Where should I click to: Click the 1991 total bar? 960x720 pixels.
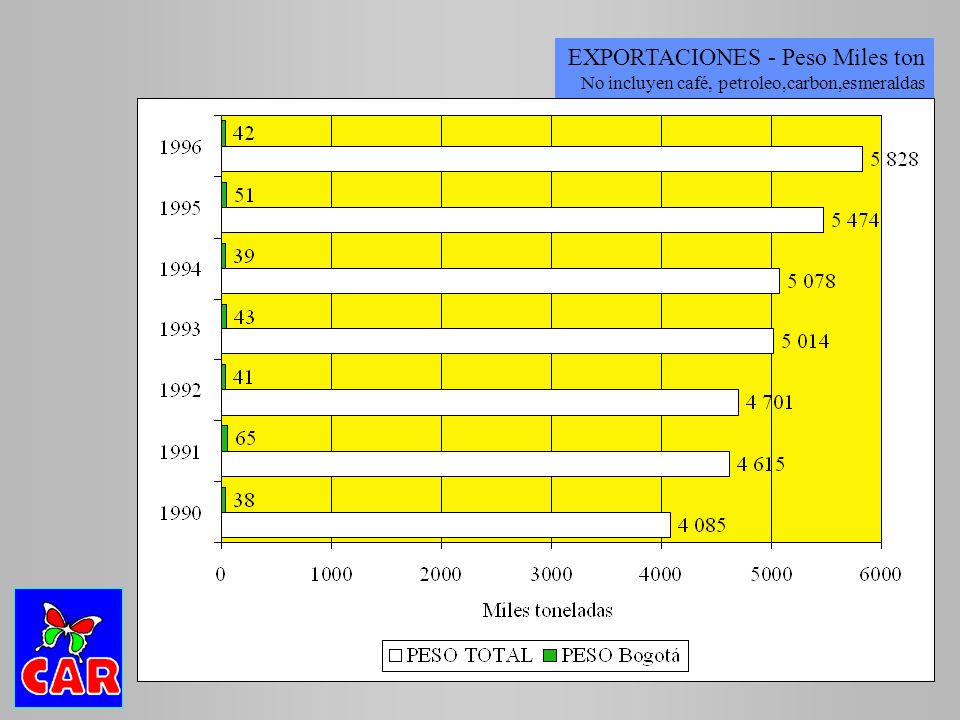pos(475,464)
